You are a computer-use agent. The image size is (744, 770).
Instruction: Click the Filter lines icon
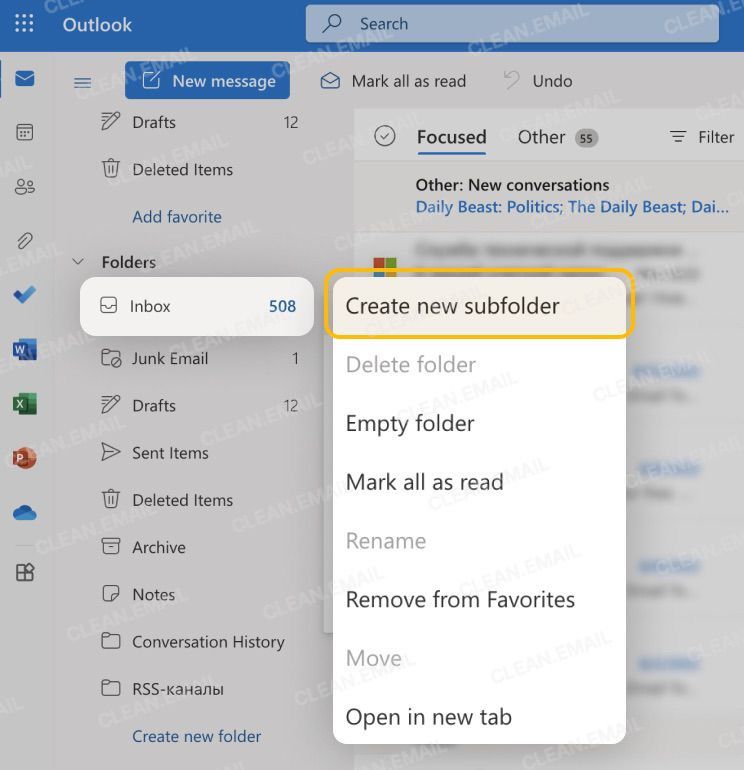[x=678, y=137]
